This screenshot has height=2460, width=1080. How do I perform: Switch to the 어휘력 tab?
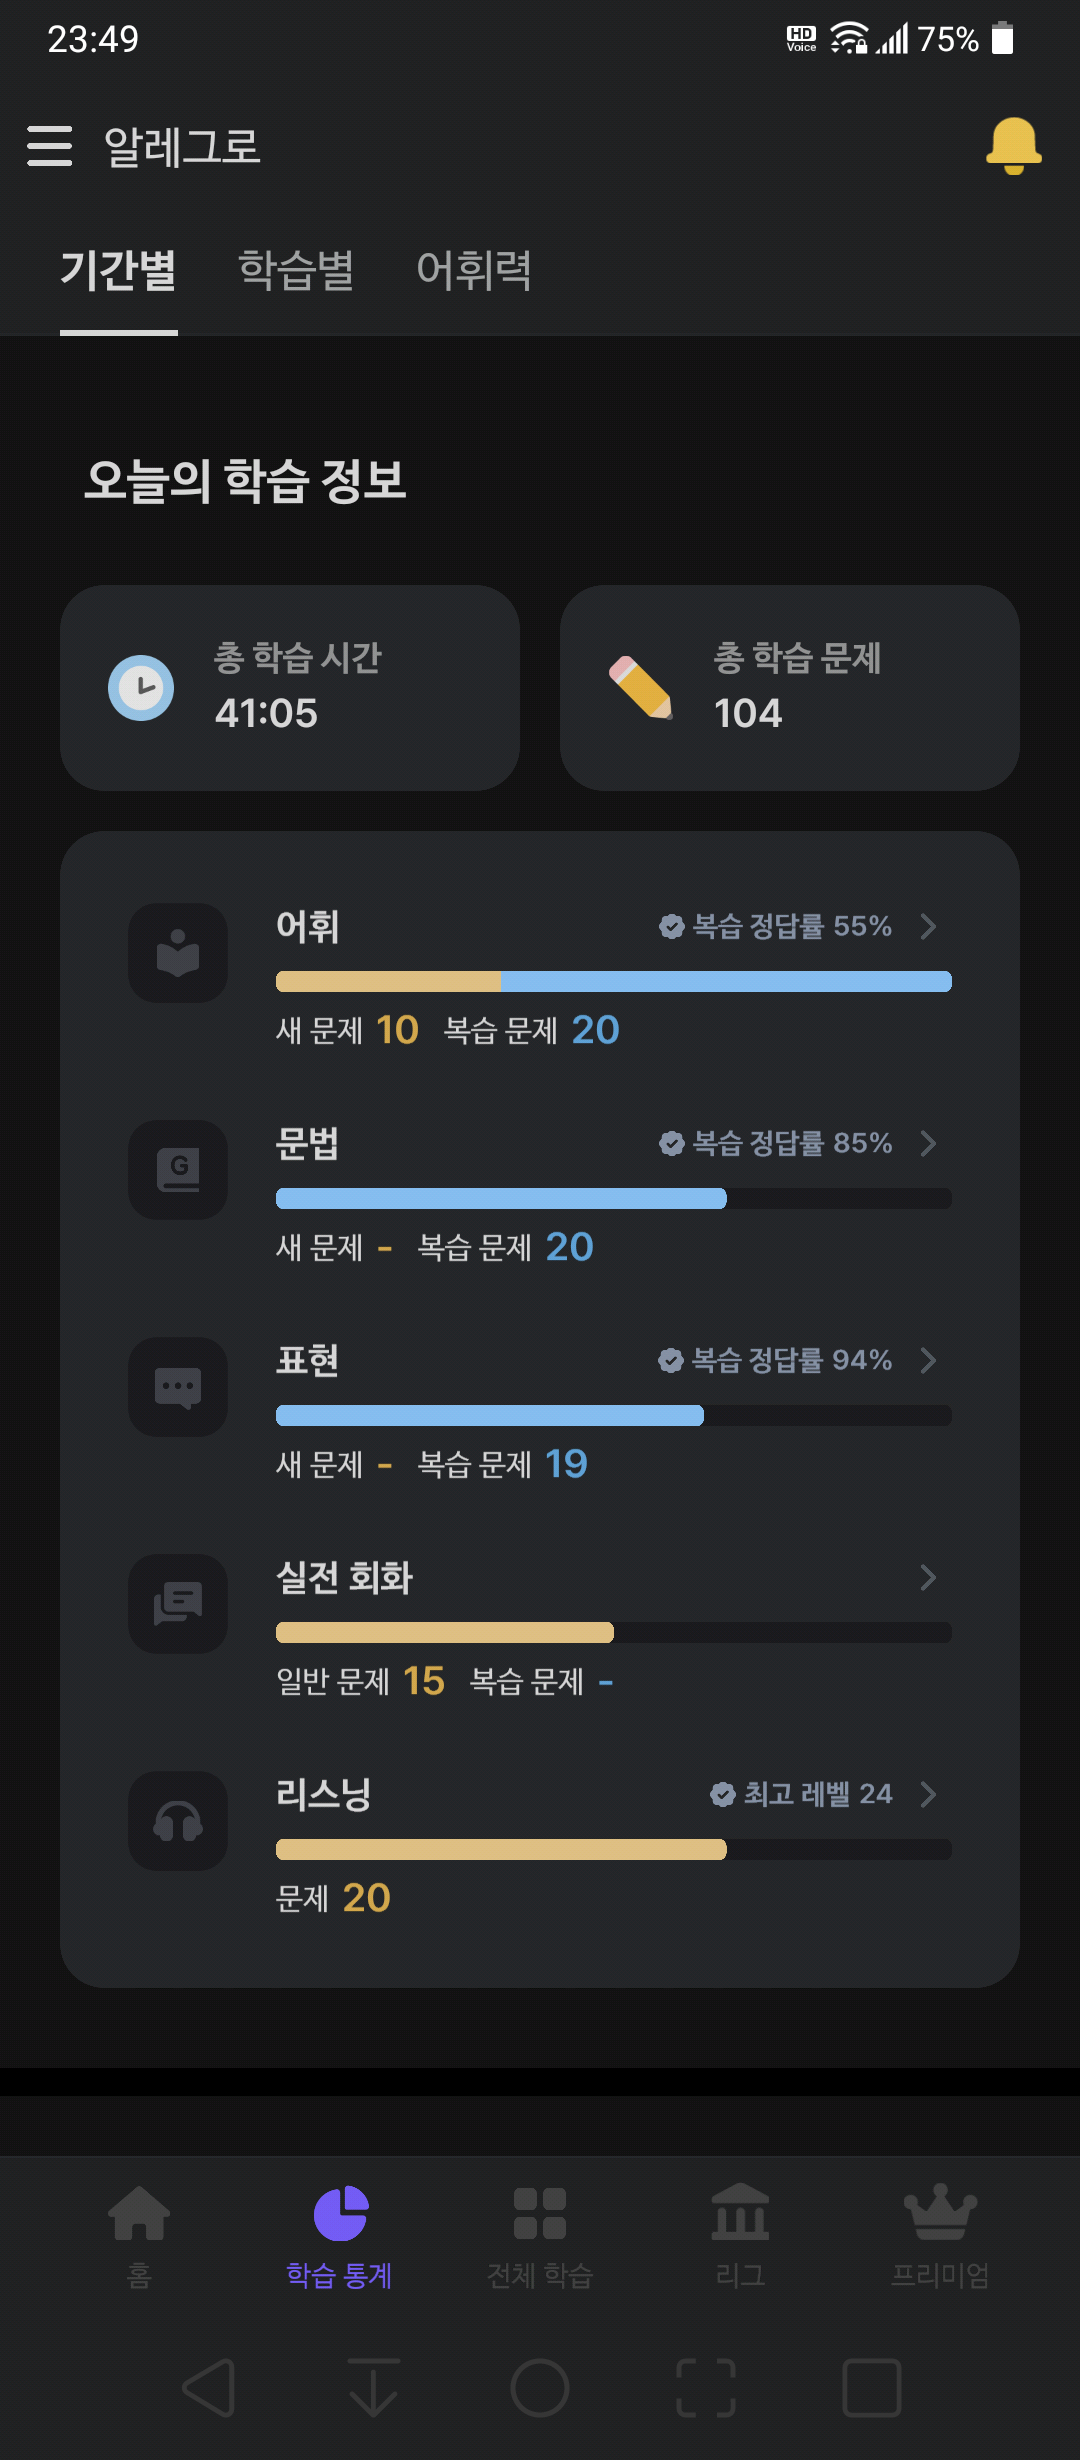click(474, 270)
